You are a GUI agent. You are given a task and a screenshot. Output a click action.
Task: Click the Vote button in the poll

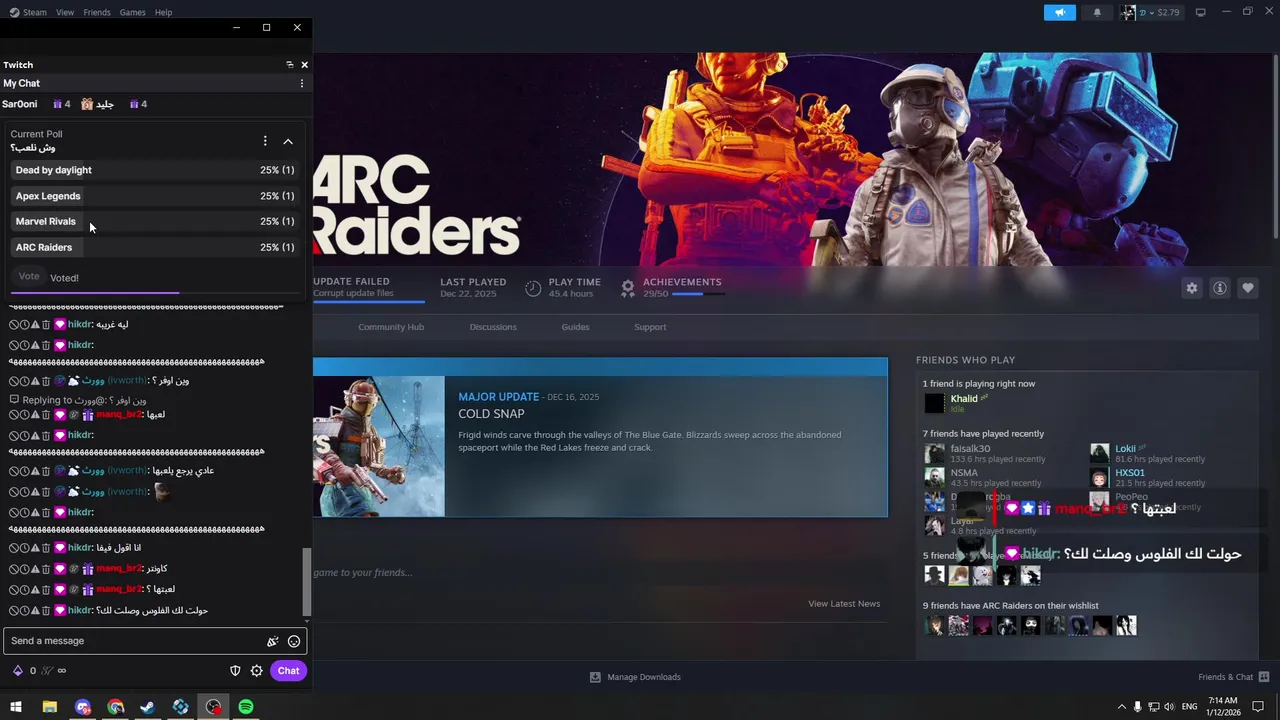29,277
